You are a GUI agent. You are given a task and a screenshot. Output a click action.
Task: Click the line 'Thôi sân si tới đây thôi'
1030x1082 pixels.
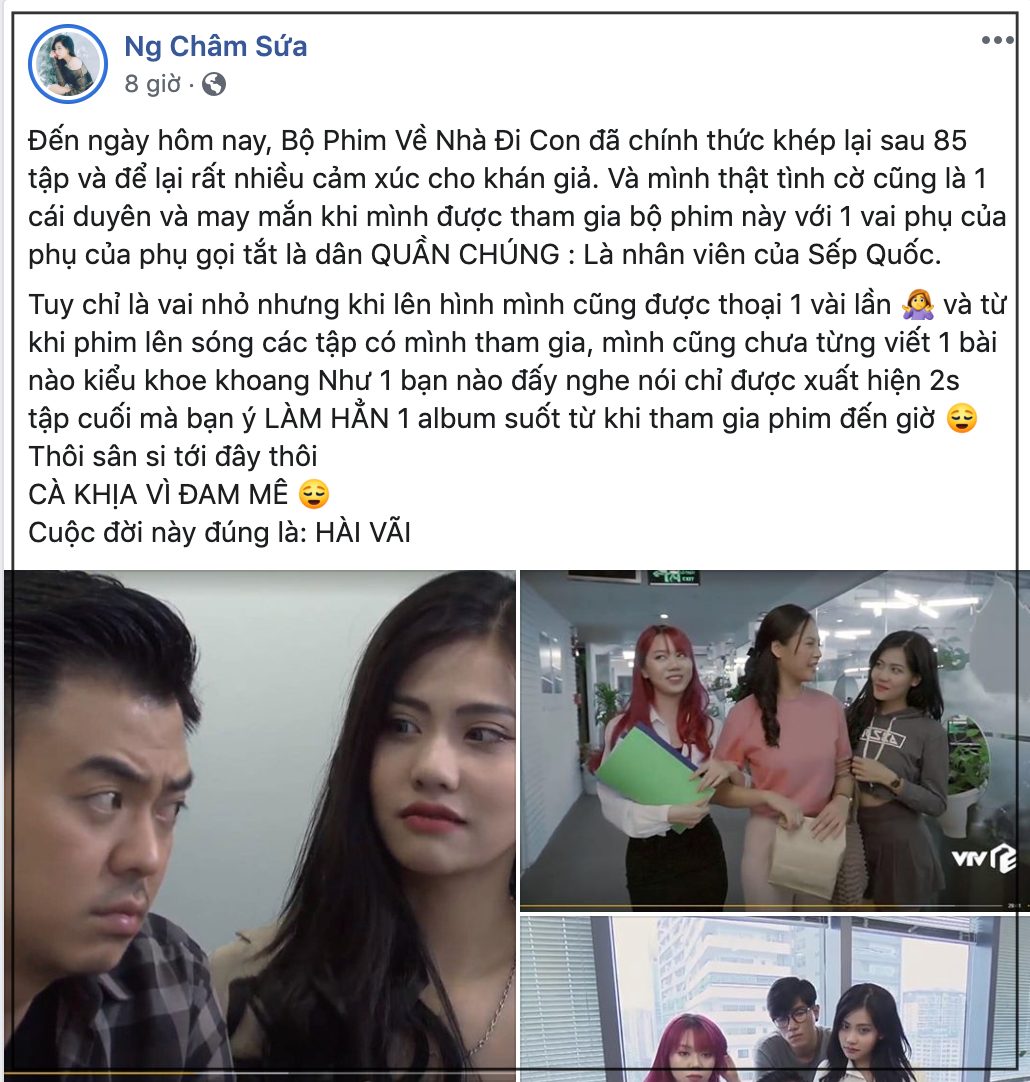(x=172, y=457)
